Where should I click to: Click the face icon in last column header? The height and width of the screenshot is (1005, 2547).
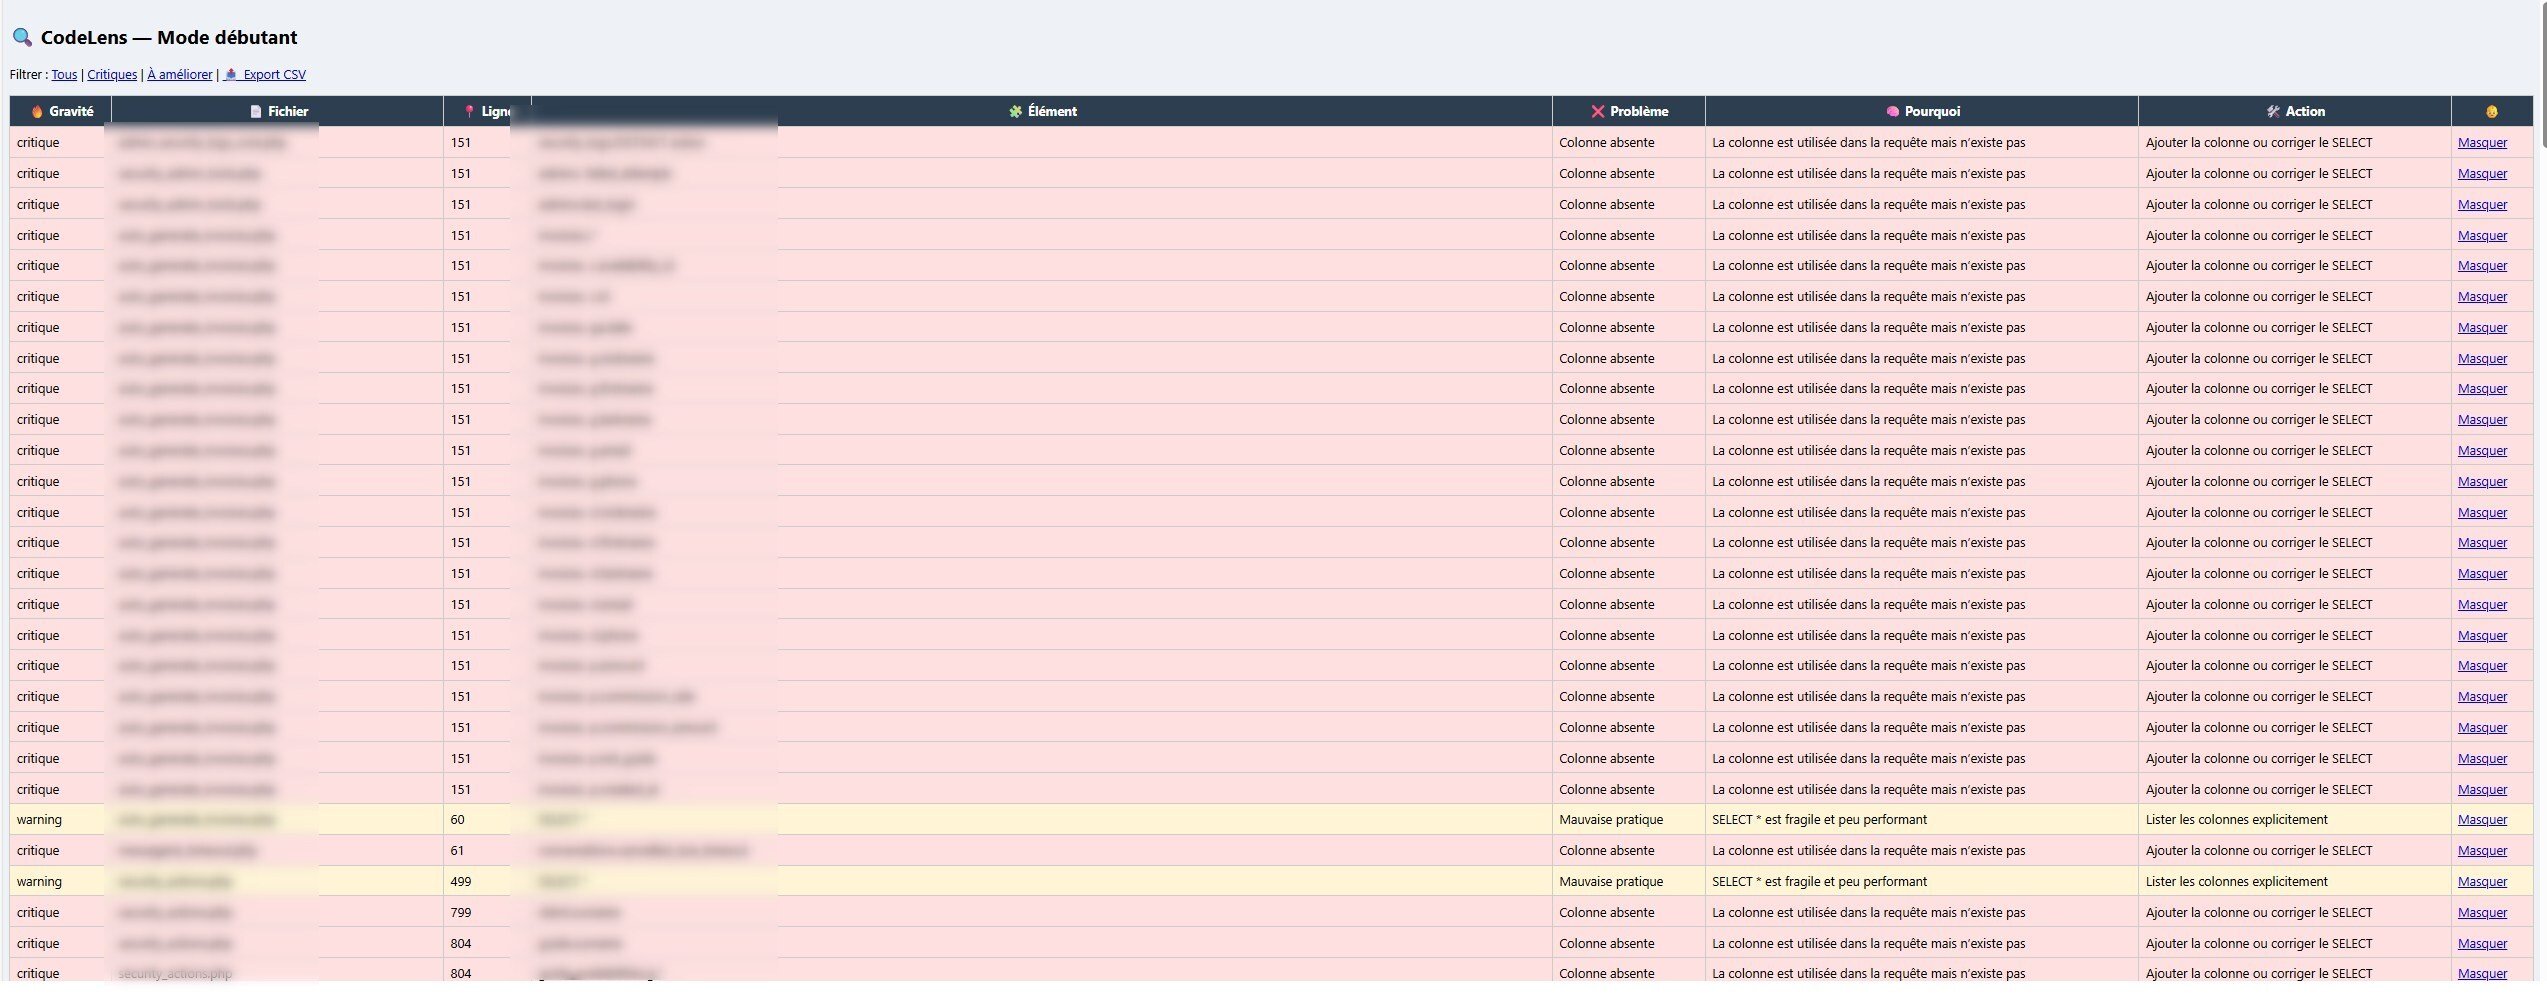tap(2491, 112)
